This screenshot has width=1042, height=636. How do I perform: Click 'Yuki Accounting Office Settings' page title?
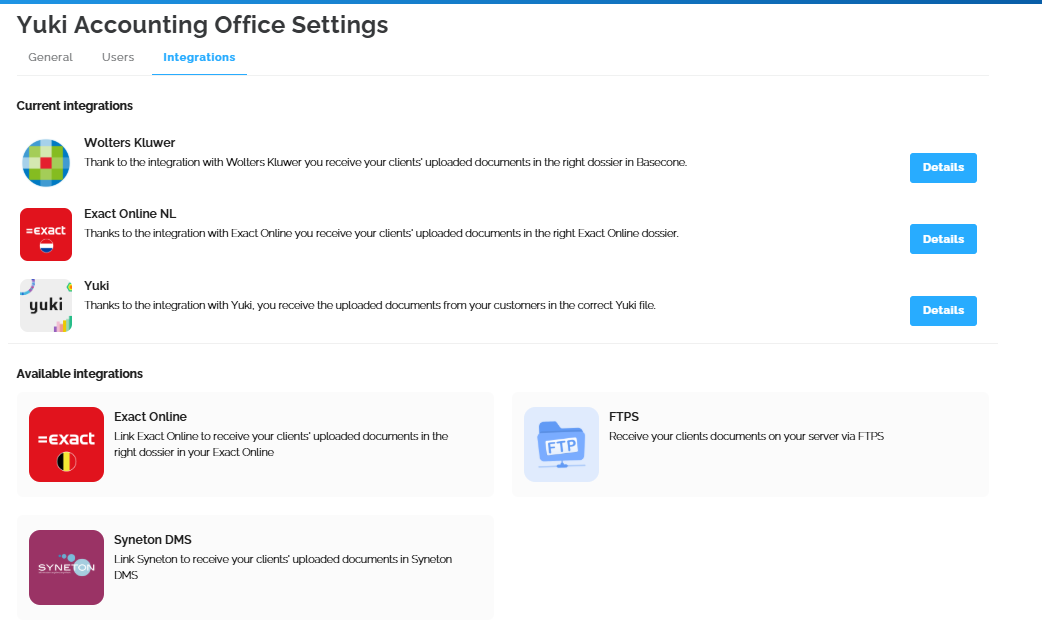coord(203,25)
